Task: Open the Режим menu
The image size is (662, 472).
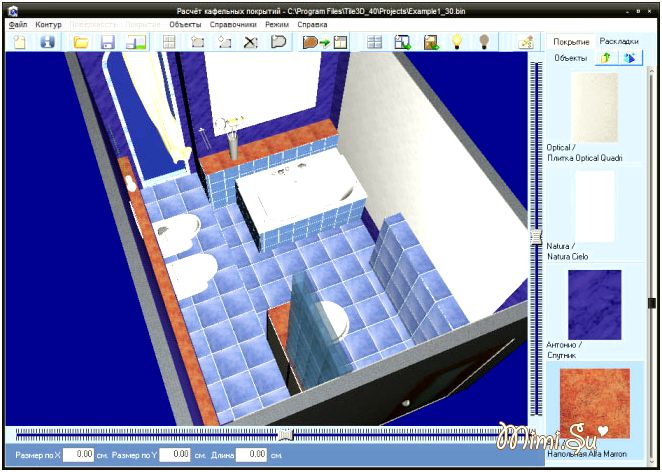Action: click(x=277, y=24)
